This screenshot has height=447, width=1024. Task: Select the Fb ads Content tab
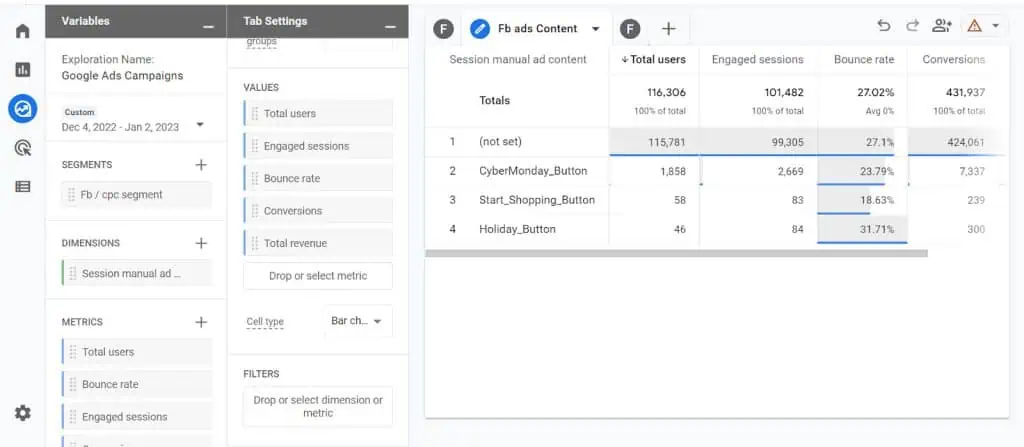coord(537,29)
